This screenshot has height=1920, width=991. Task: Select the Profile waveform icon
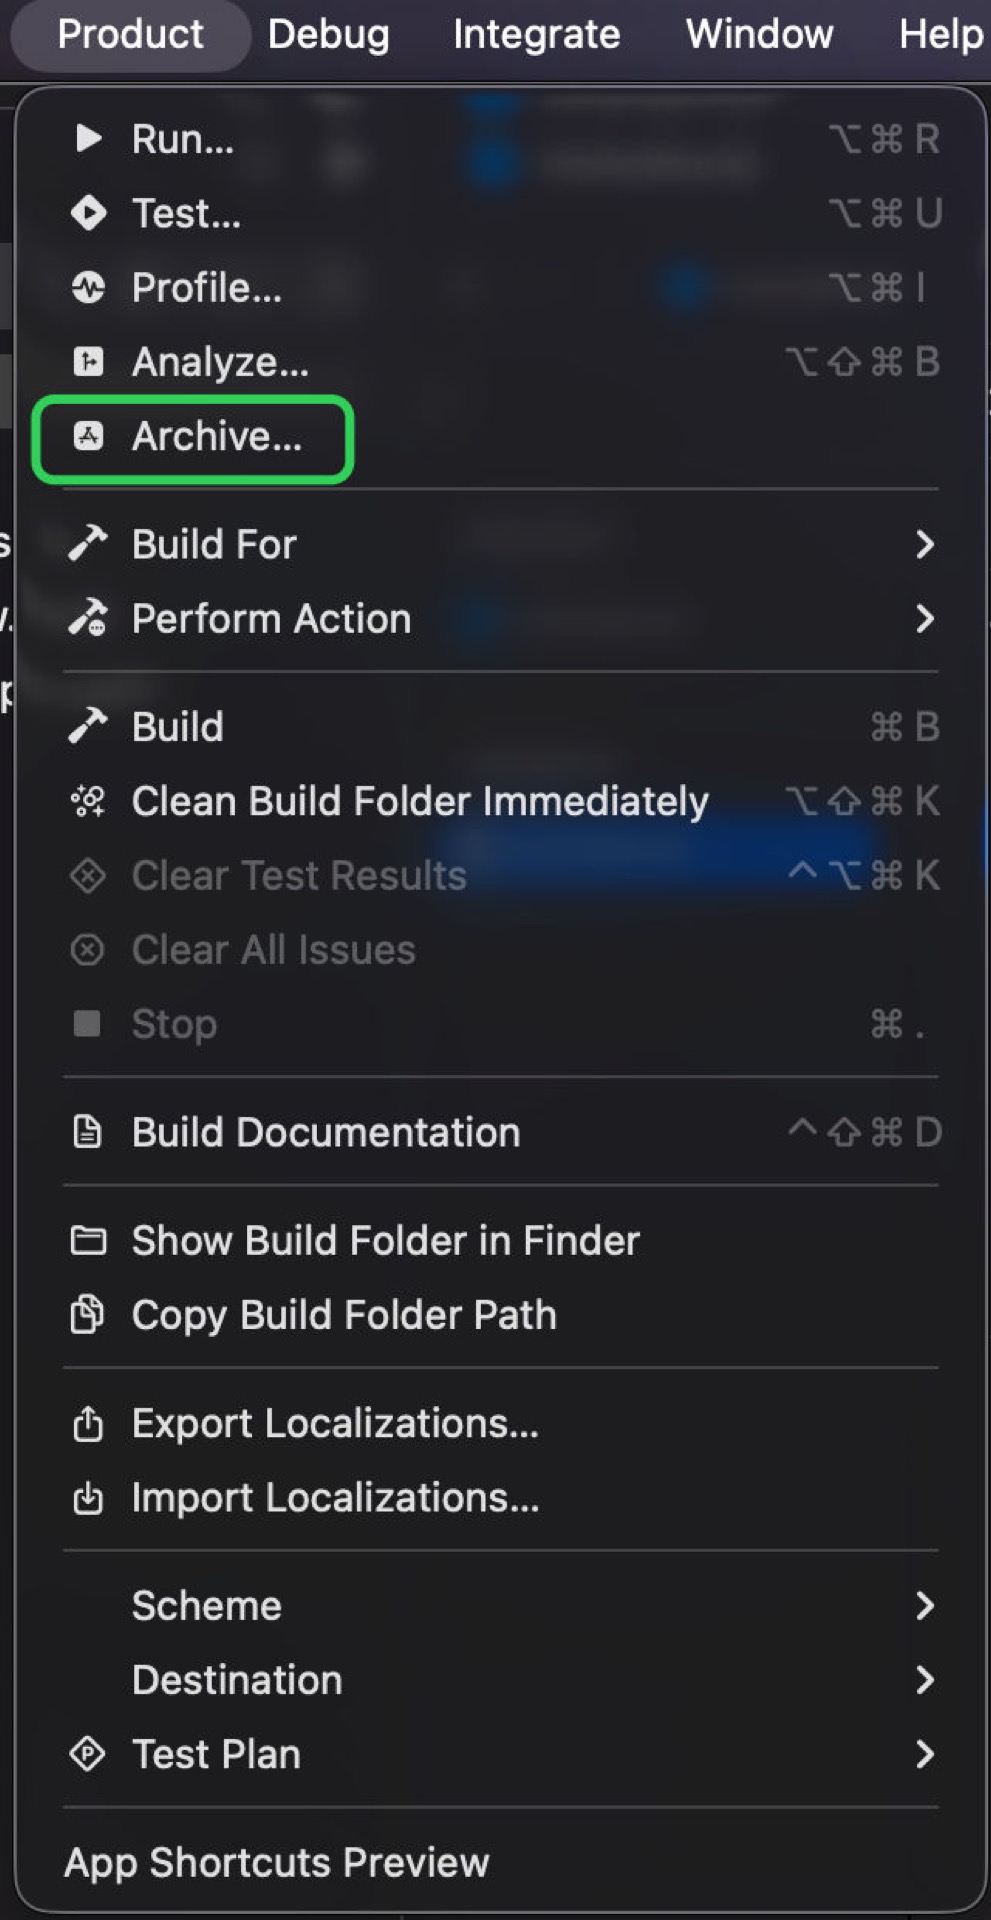point(89,288)
